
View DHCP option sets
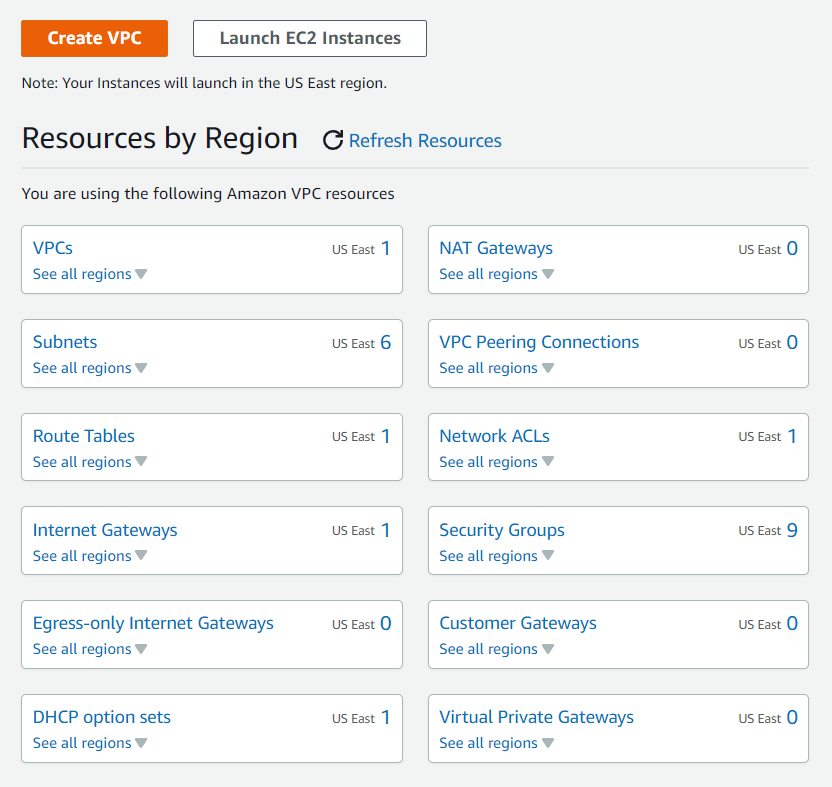102,717
